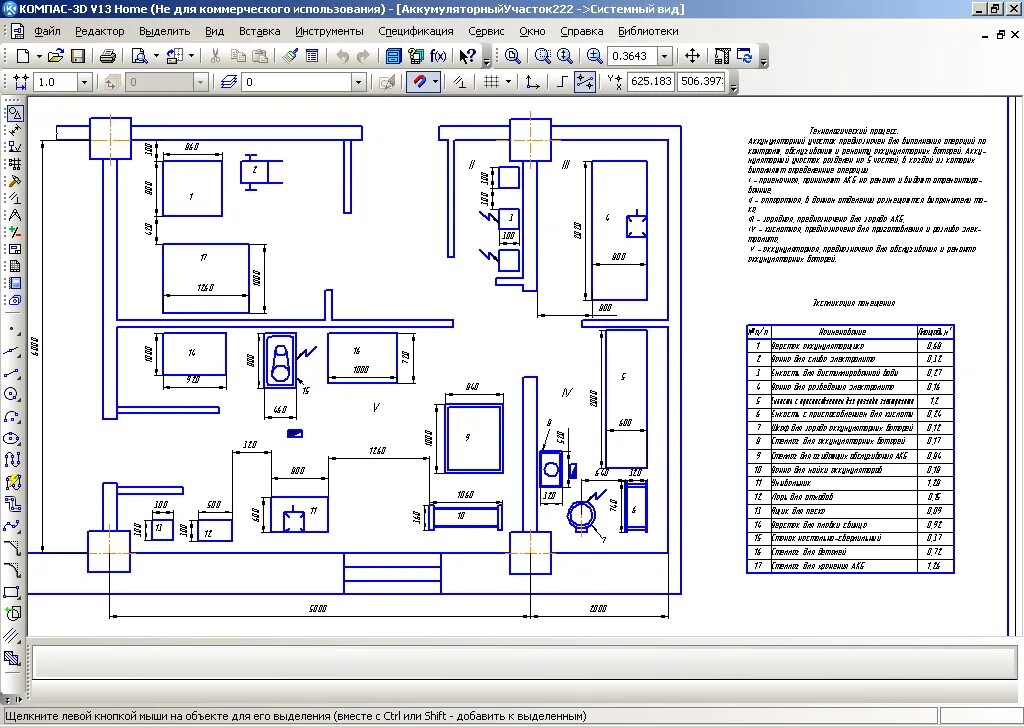Open the Редактор menu

coord(100,31)
